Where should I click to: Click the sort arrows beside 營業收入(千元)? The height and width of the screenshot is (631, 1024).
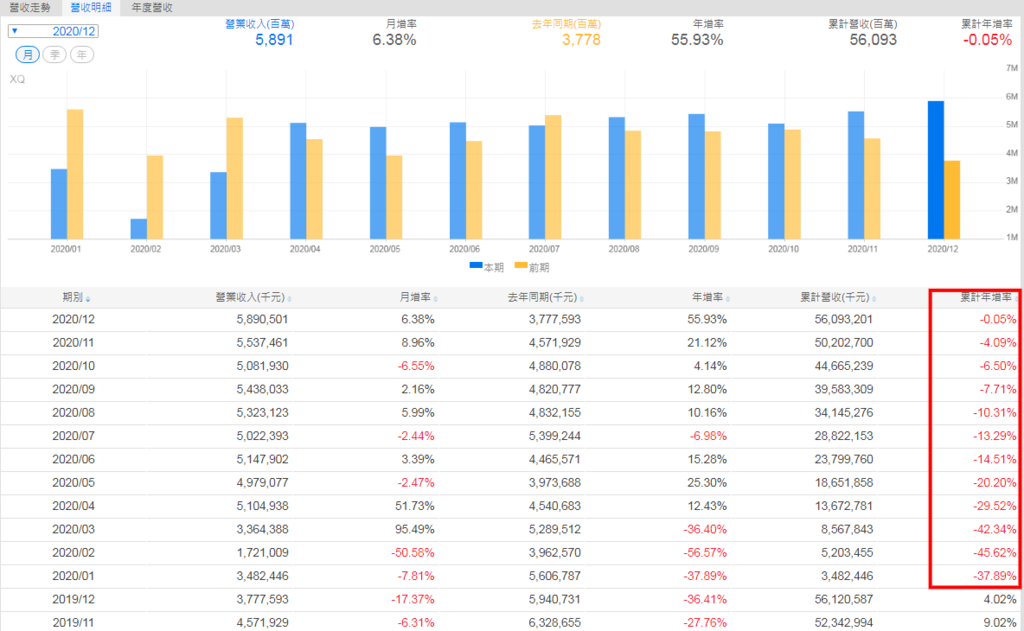click(x=289, y=299)
